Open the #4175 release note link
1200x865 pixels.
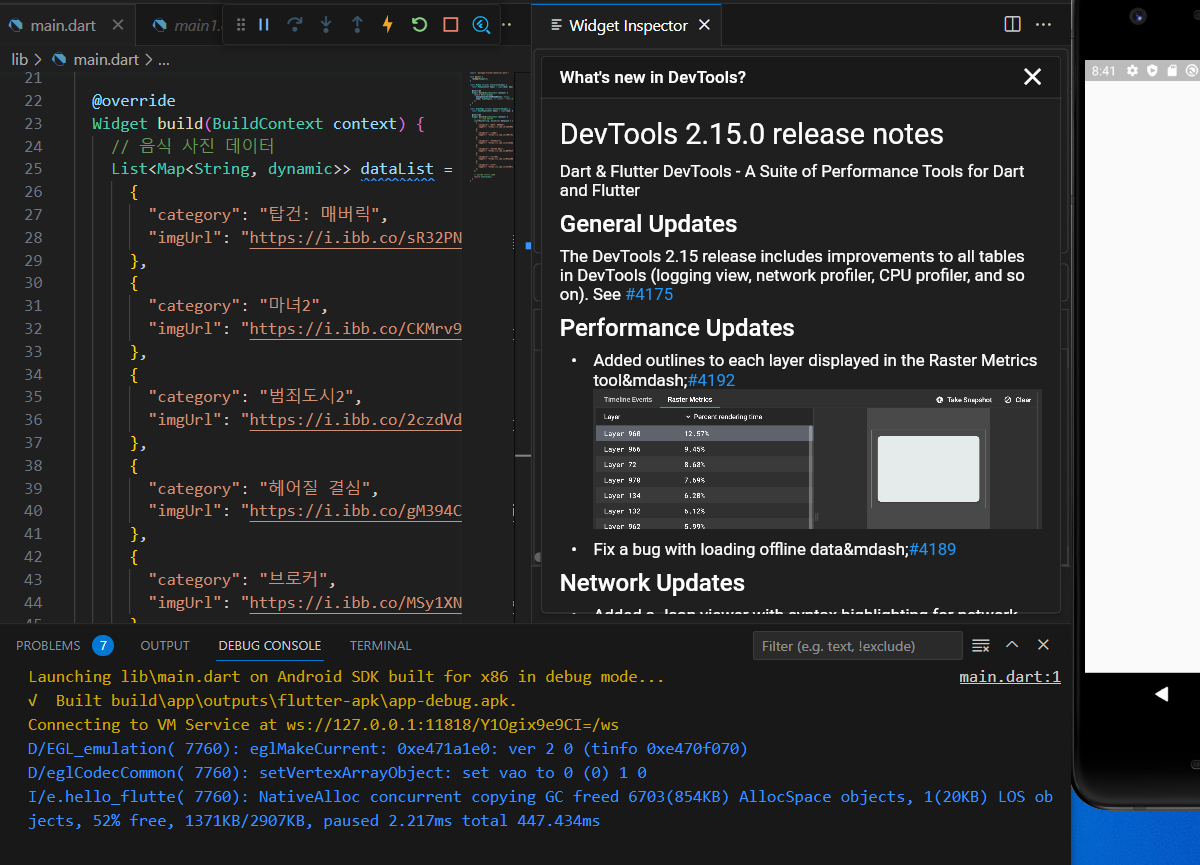tap(649, 294)
